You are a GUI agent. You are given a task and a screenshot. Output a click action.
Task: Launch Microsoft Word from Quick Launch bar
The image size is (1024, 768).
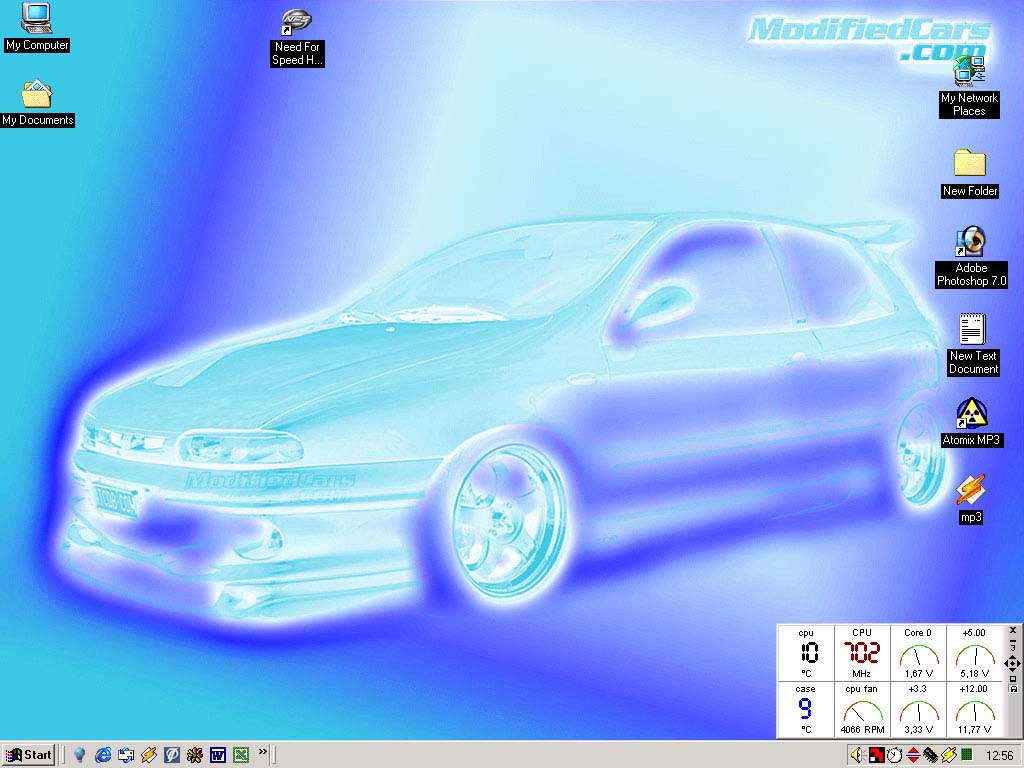217,755
